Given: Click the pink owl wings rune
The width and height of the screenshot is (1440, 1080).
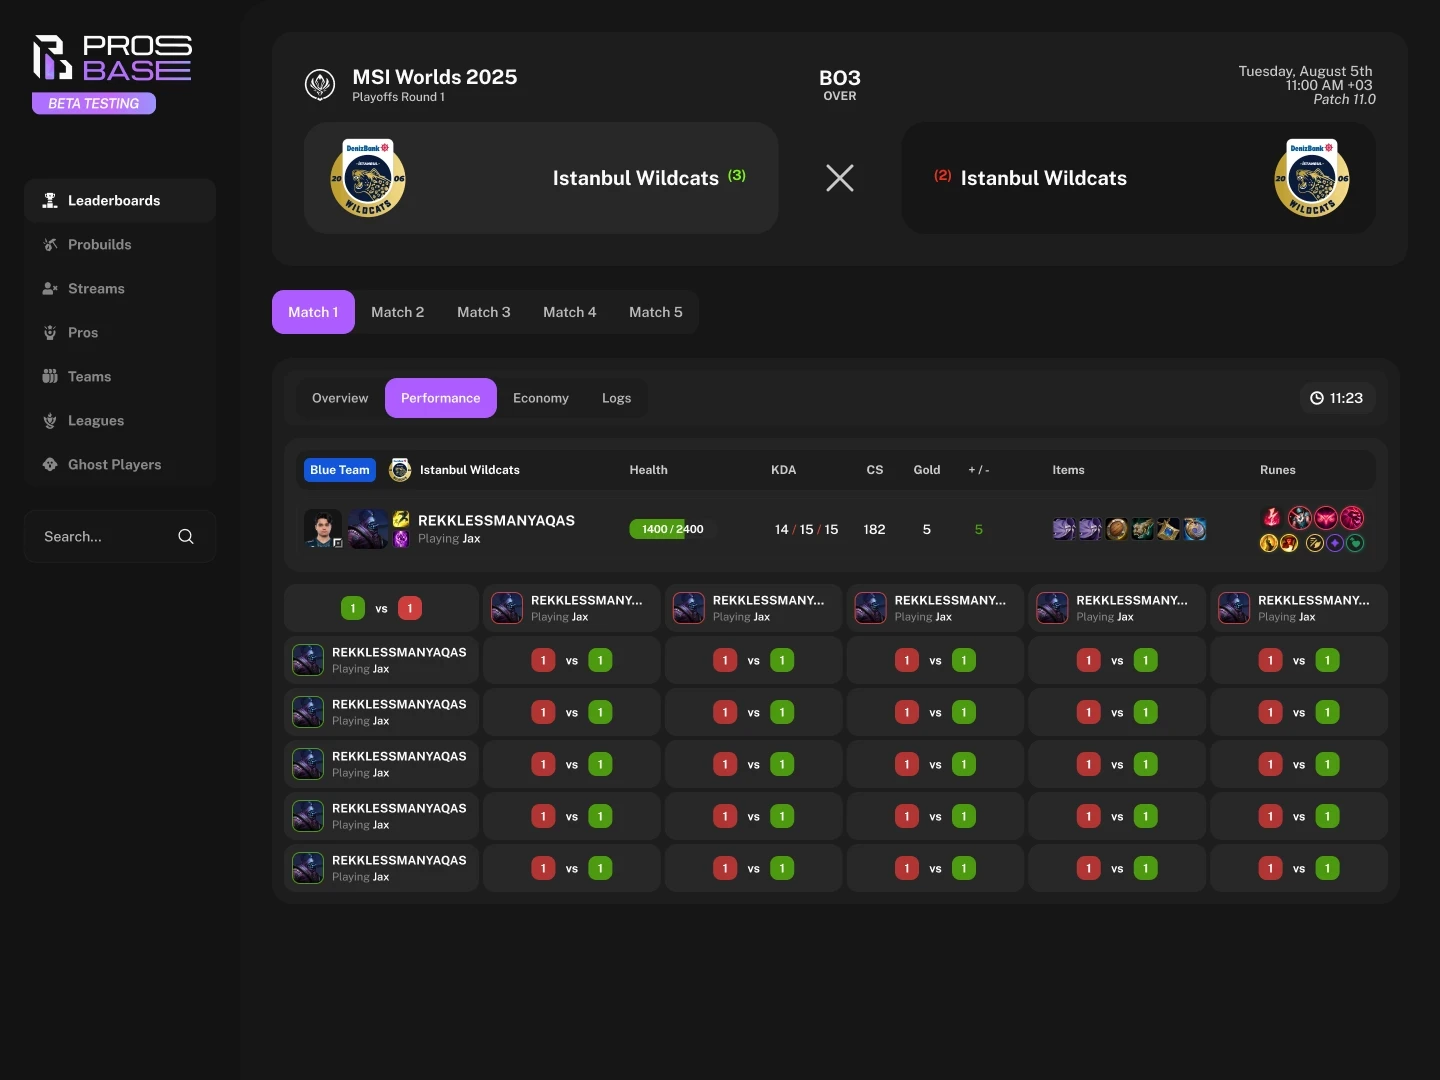Looking at the screenshot, I should click(x=1326, y=517).
